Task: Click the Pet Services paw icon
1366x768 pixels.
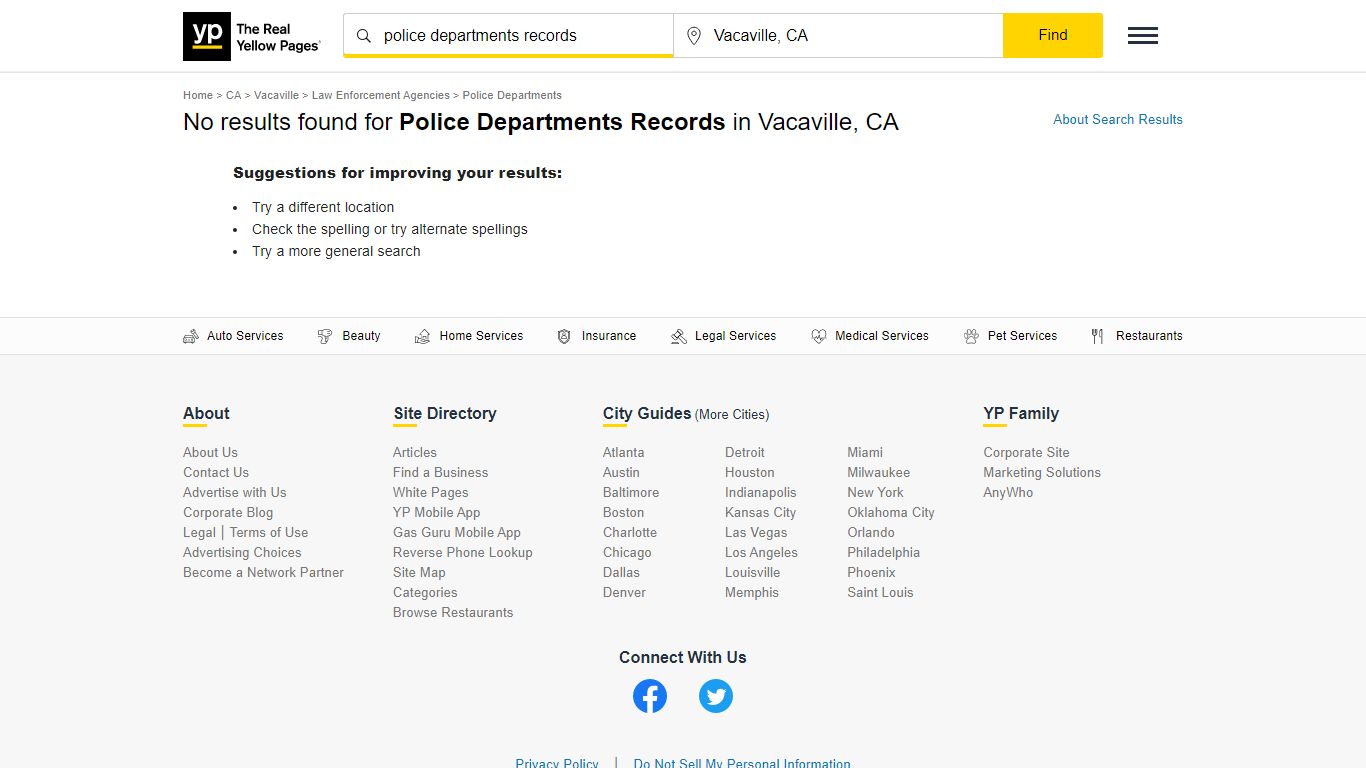Action: pos(971,336)
